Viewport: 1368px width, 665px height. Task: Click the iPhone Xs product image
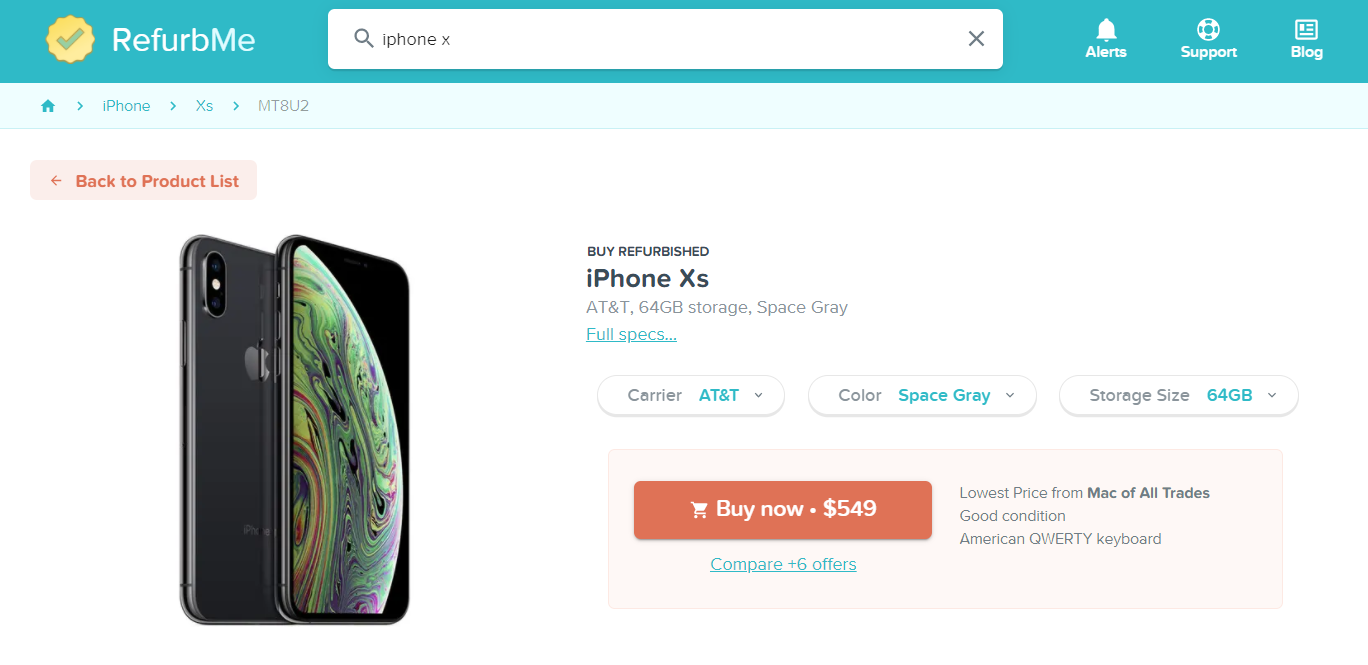295,430
